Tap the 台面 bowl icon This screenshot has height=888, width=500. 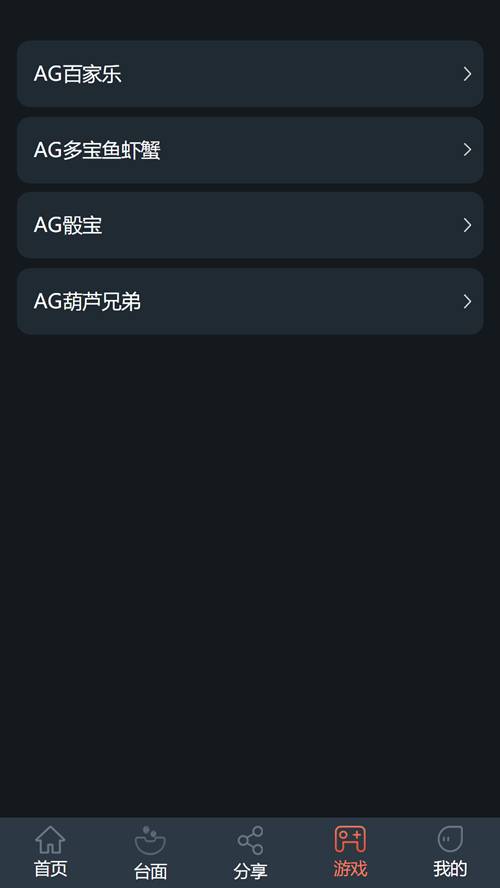pos(150,840)
